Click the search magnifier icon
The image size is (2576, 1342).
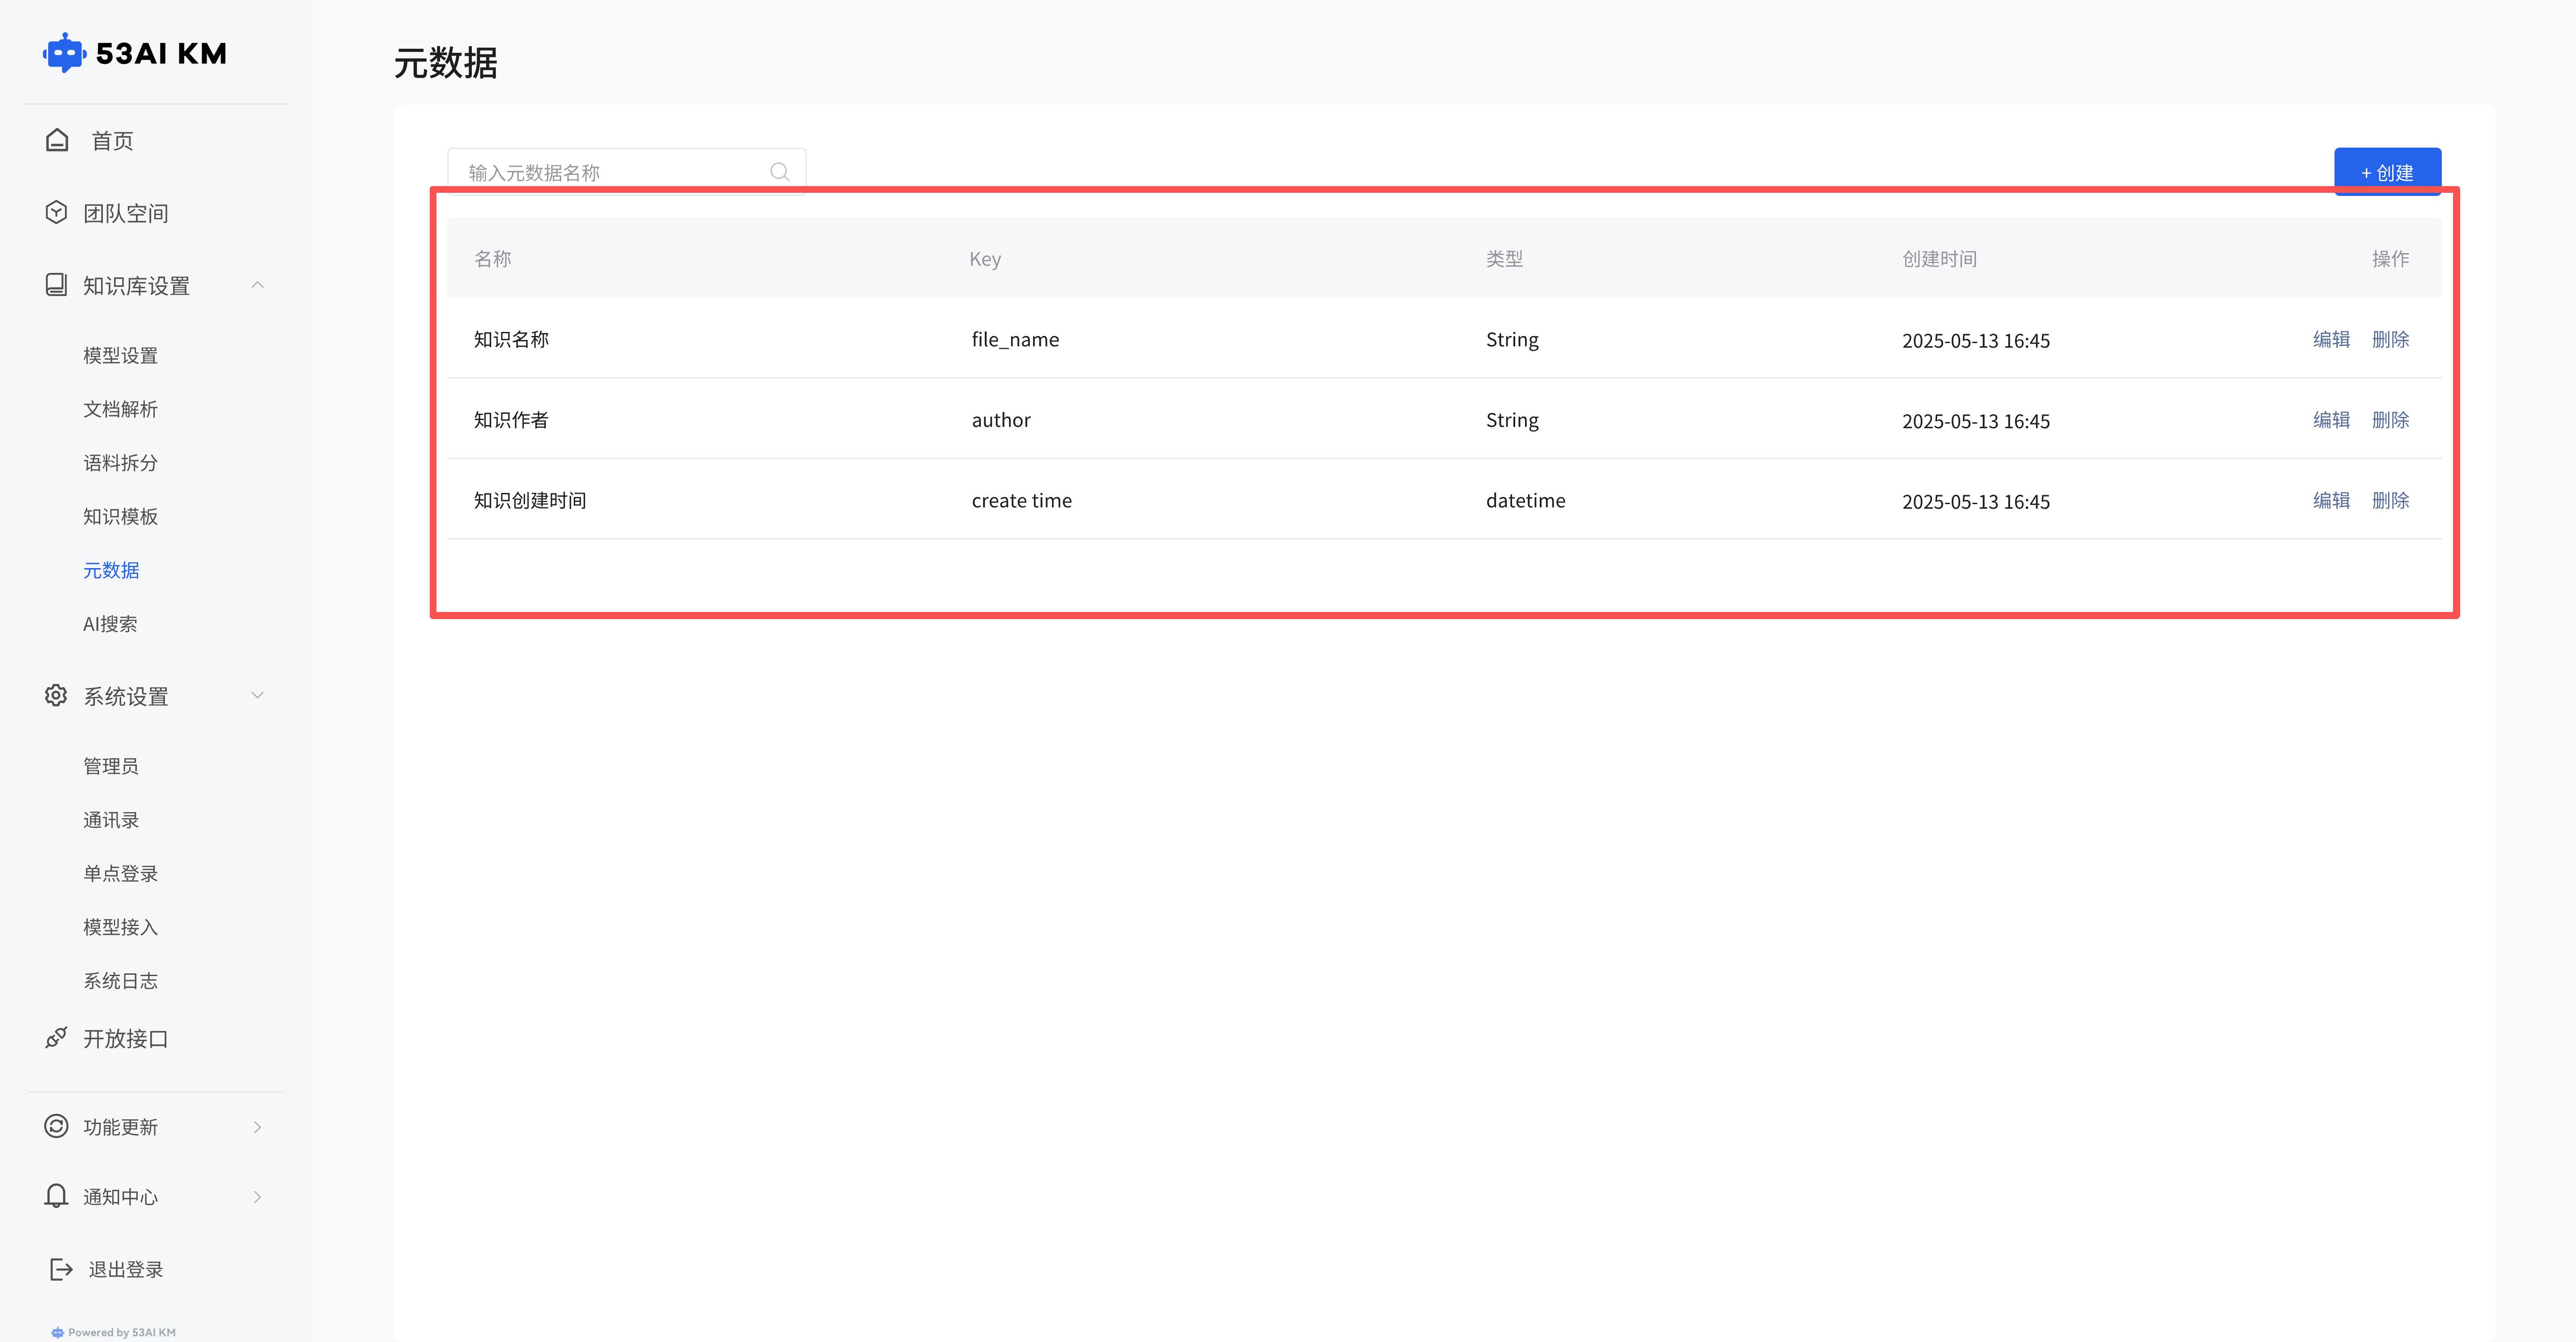point(780,172)
